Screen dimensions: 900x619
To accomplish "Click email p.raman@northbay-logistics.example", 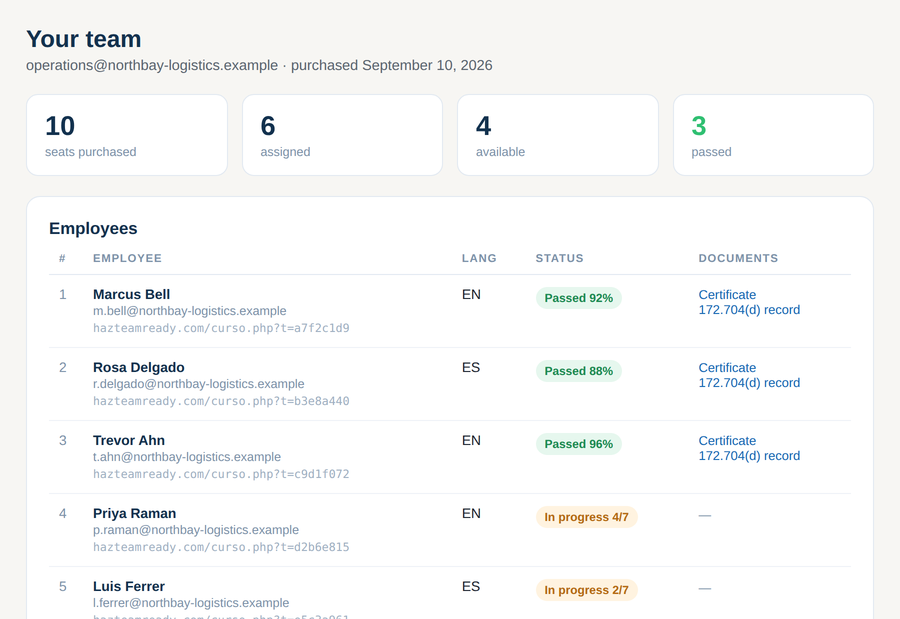I will click(x=196, y=530).
